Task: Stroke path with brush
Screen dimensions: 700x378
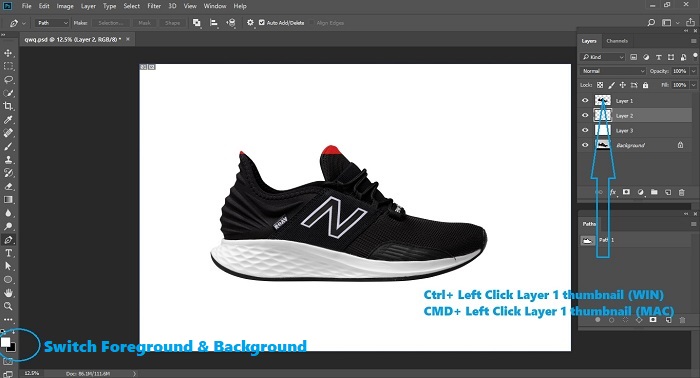Action: (612, 320)
